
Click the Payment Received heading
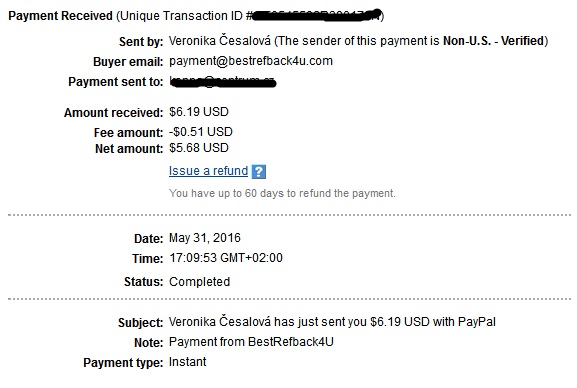click(60, 16)
